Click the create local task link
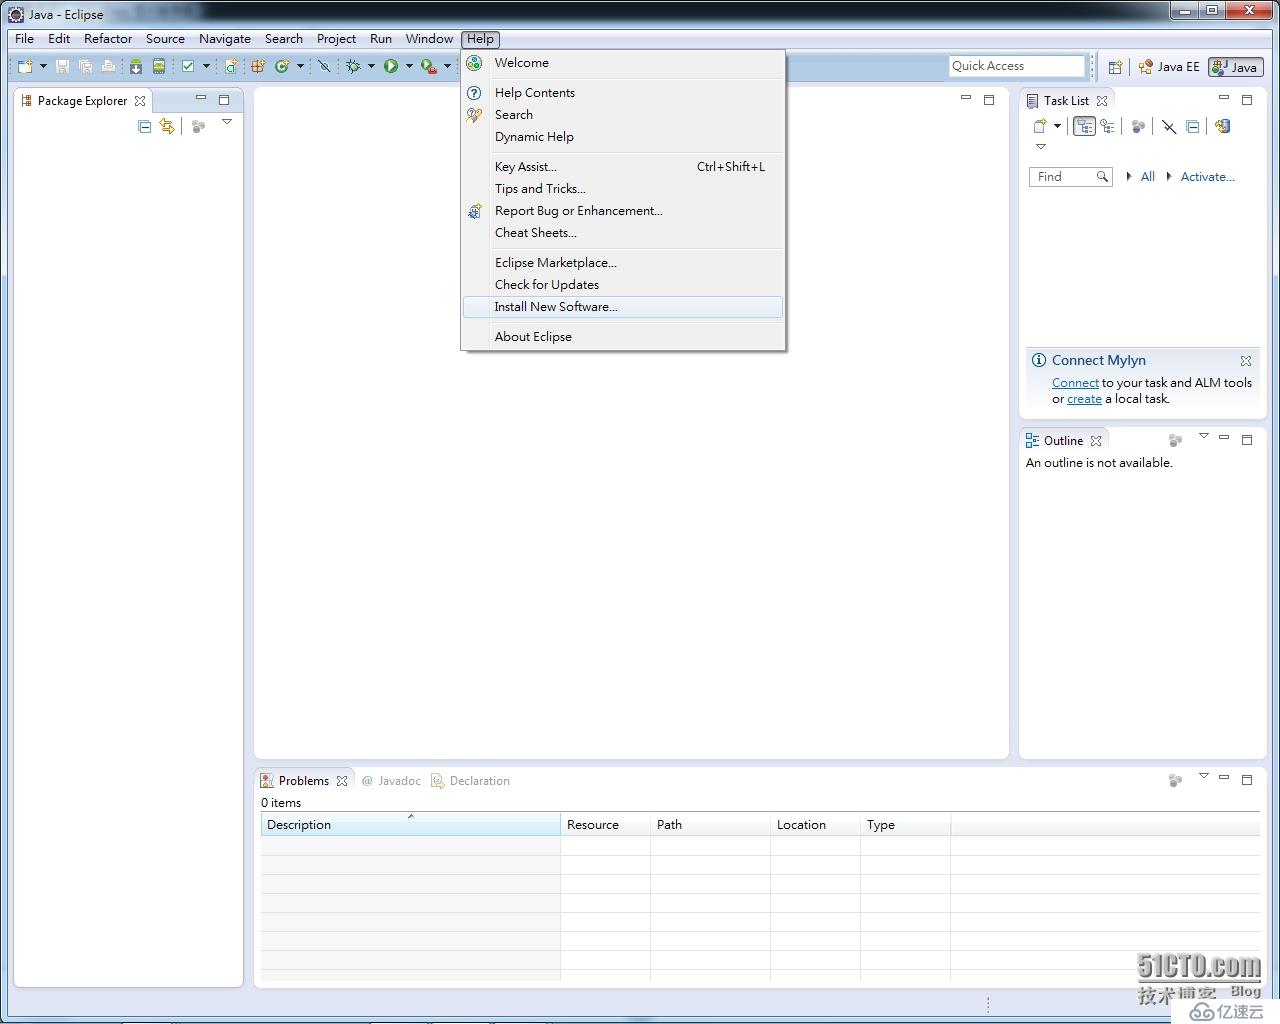 1084,399
